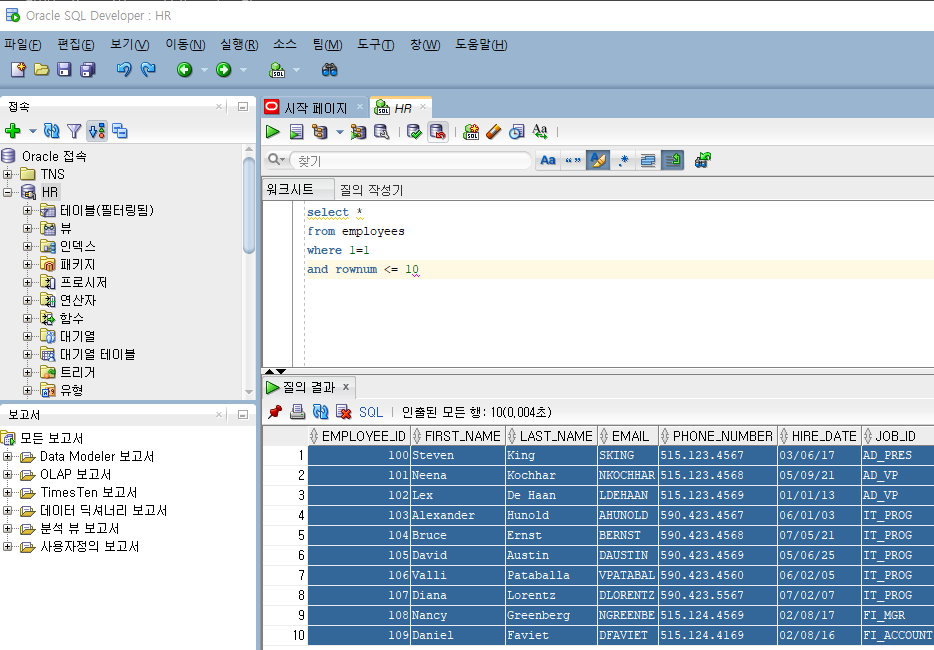Image resolution: width=934 pixels, height=650 pixels.
Task: Open the Explain Plan dropdown arrow
Action: tap(340, 132)
